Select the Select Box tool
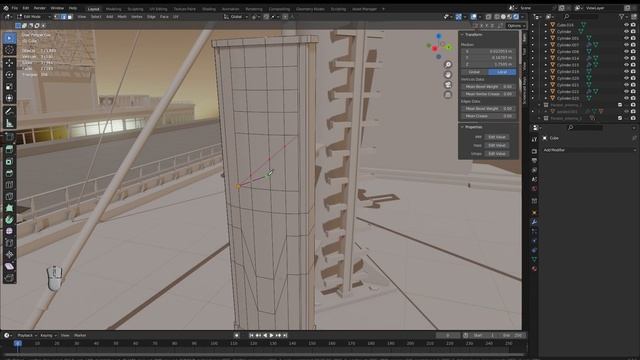This screenshot has width=640, height=360. point(9,38)
